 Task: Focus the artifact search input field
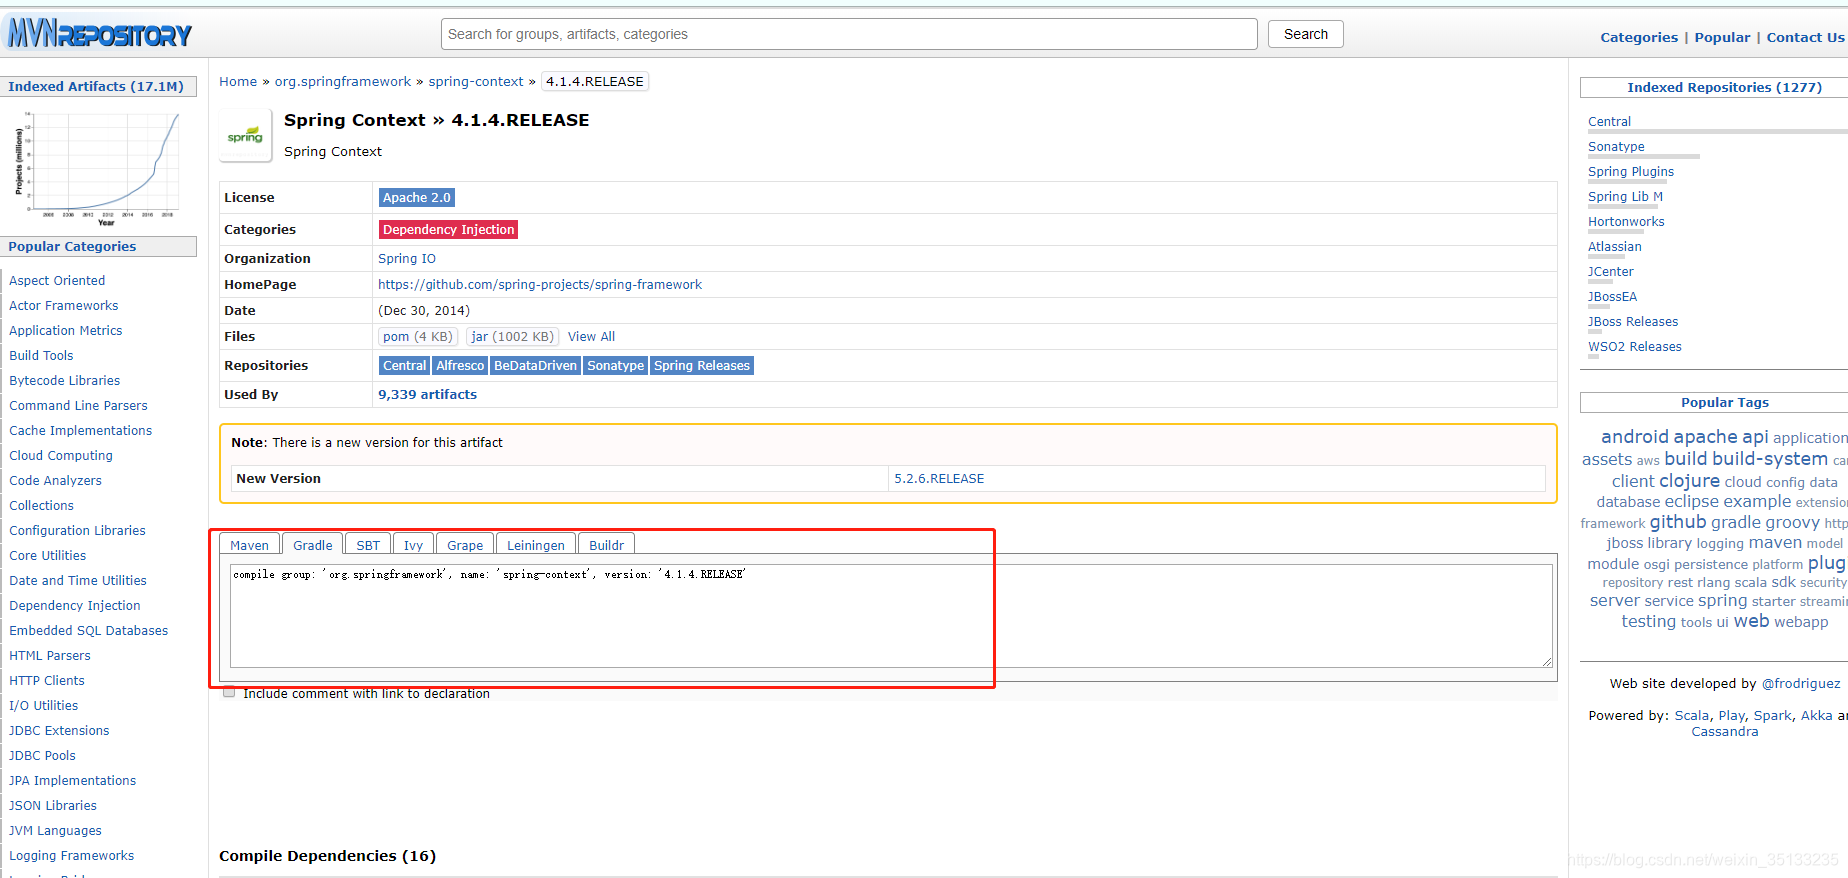tap(849, 34)
